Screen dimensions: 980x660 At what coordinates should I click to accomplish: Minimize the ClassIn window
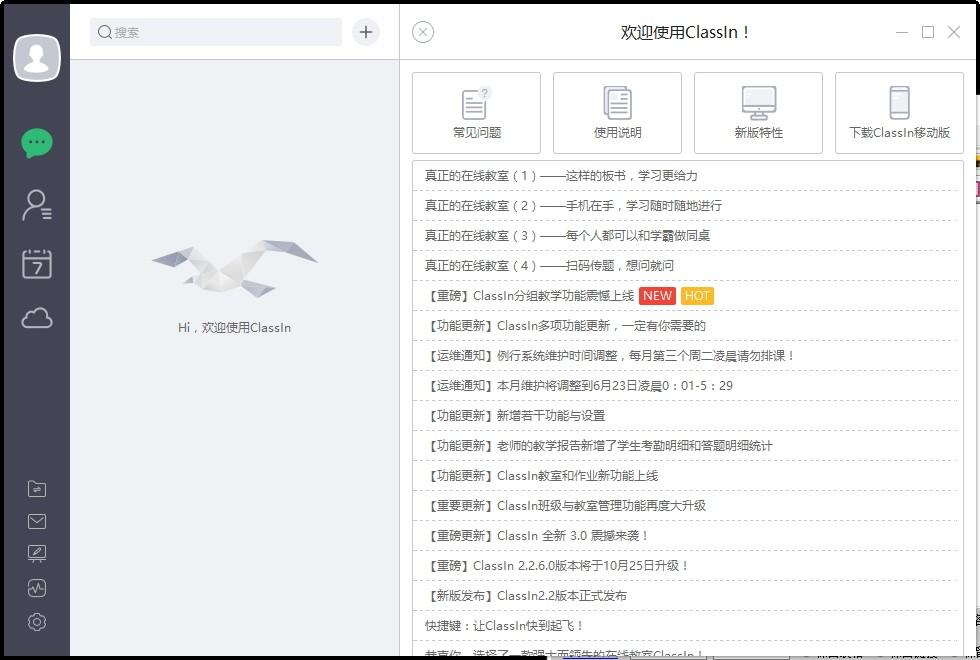(x=902, y=32)
